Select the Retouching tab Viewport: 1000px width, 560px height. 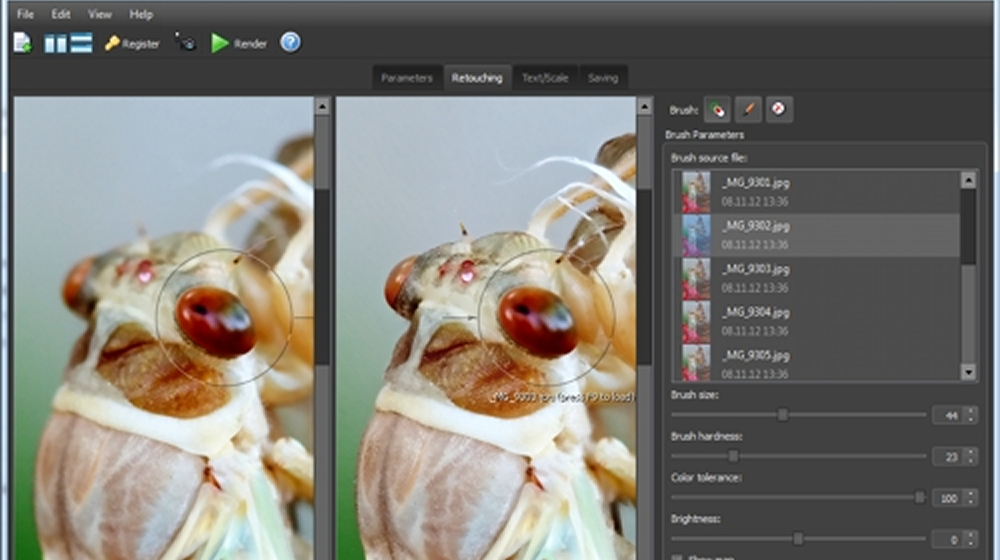coord(477,78)
